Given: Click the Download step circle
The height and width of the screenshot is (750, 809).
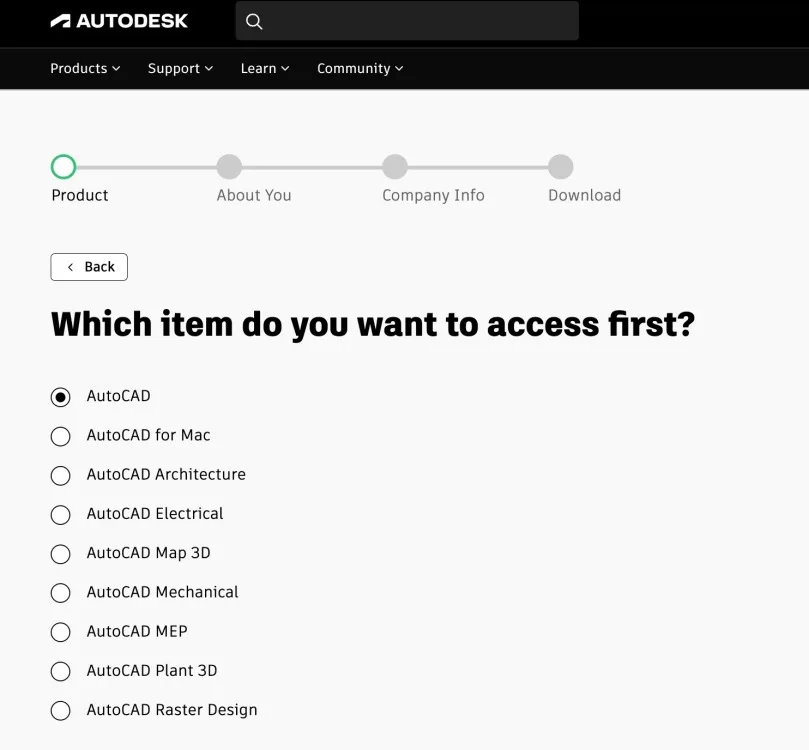Looking at the screenshot, I should coord(561,167).
